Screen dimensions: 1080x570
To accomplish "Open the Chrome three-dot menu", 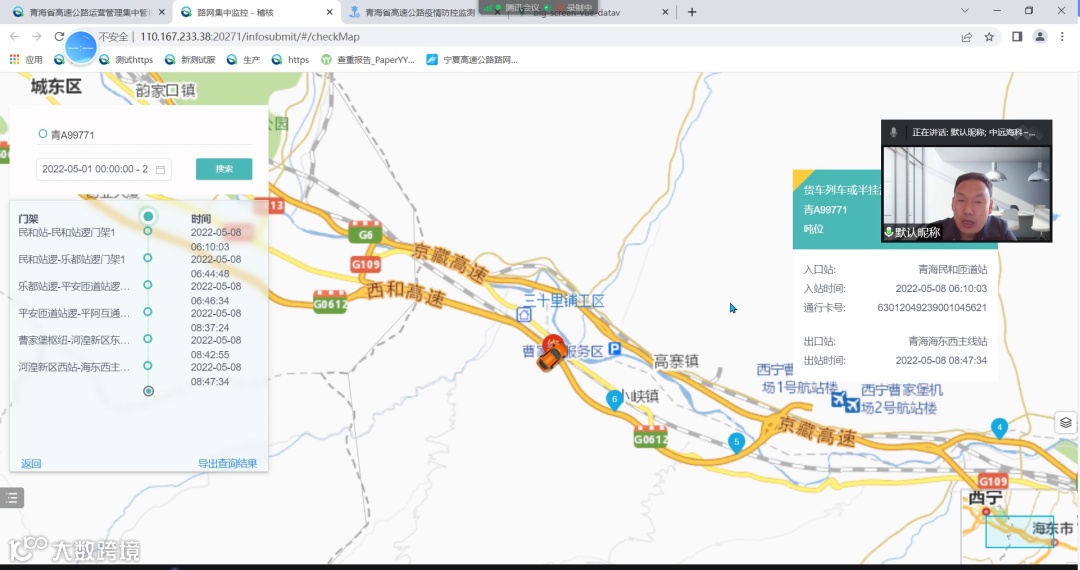I will click(x=1062, y=36).
